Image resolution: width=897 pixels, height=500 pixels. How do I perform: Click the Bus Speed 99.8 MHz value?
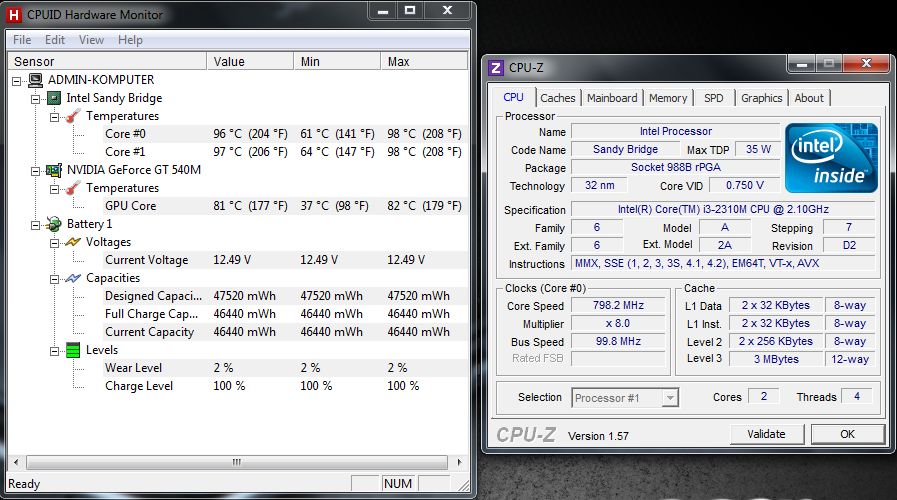coord(618,342)
